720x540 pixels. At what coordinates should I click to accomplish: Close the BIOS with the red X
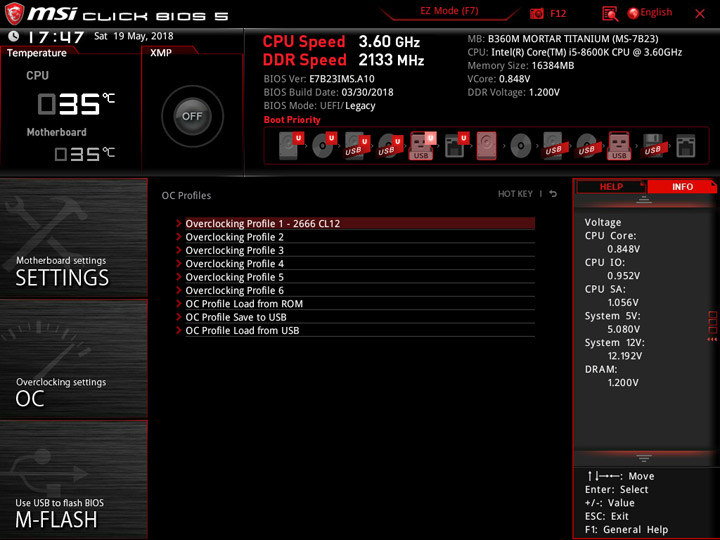[700, 14]
